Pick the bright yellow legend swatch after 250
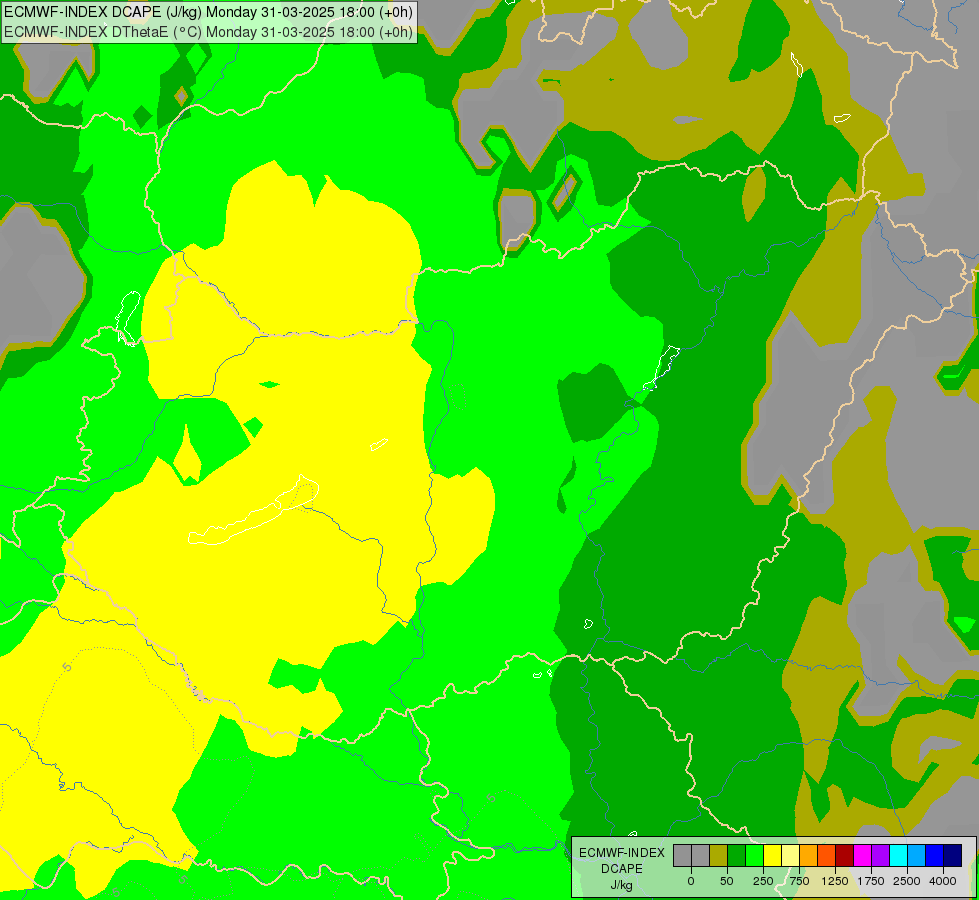The width and height of the screenshot is (979, 900). [x=772, y=856]
